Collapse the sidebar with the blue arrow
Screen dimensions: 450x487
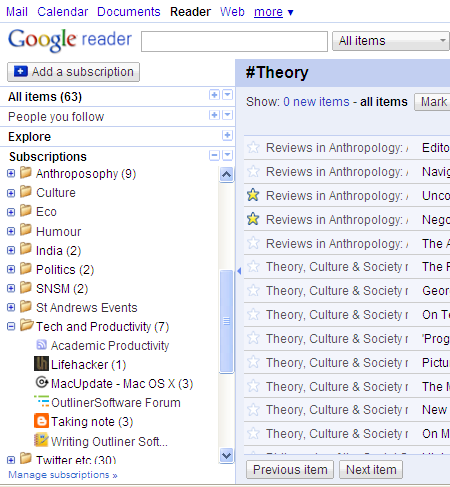[x=239, y=271]
